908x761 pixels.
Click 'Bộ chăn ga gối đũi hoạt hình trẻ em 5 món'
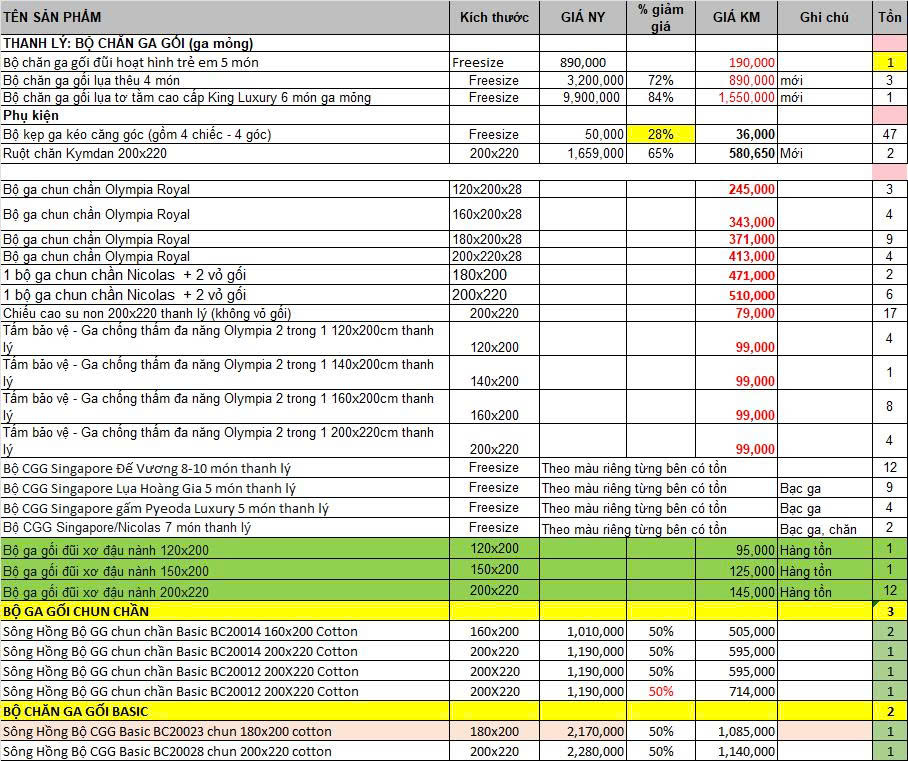[x=225, y=62]
